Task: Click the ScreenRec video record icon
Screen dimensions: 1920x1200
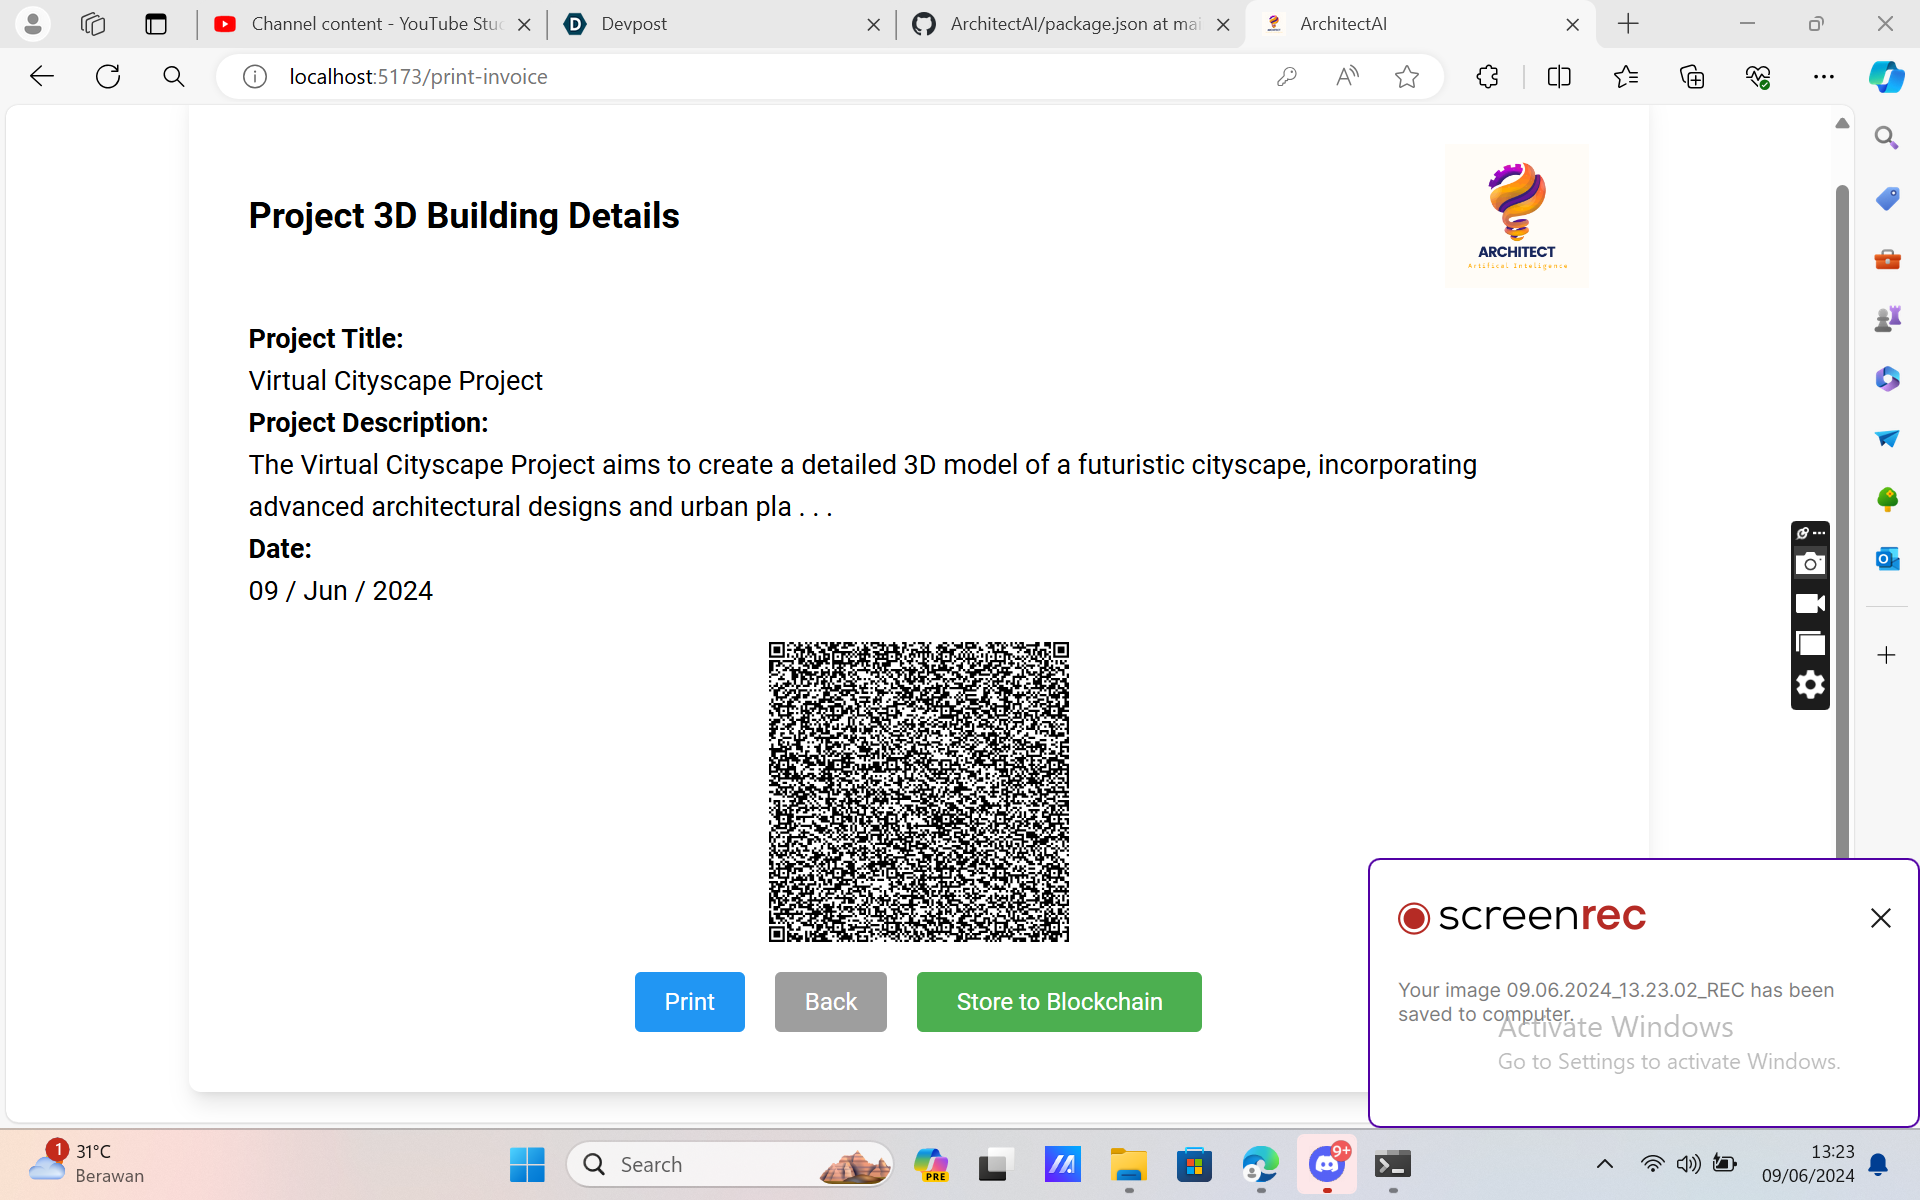Action: (x=1810, y=604)
